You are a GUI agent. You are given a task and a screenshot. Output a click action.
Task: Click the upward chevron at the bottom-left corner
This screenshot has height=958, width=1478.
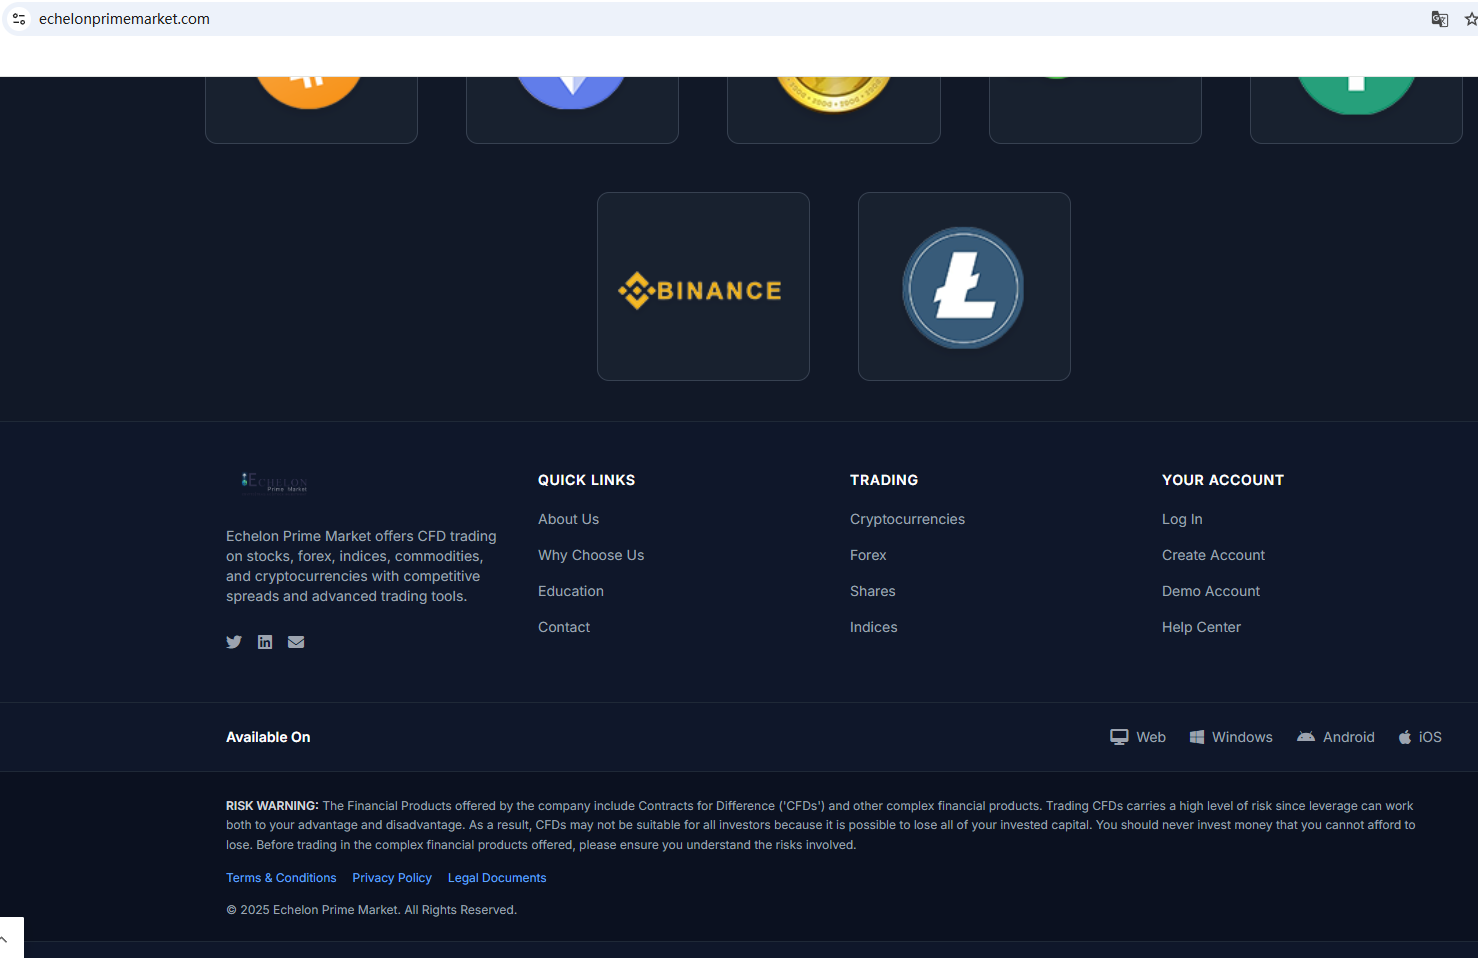point(4,939)
